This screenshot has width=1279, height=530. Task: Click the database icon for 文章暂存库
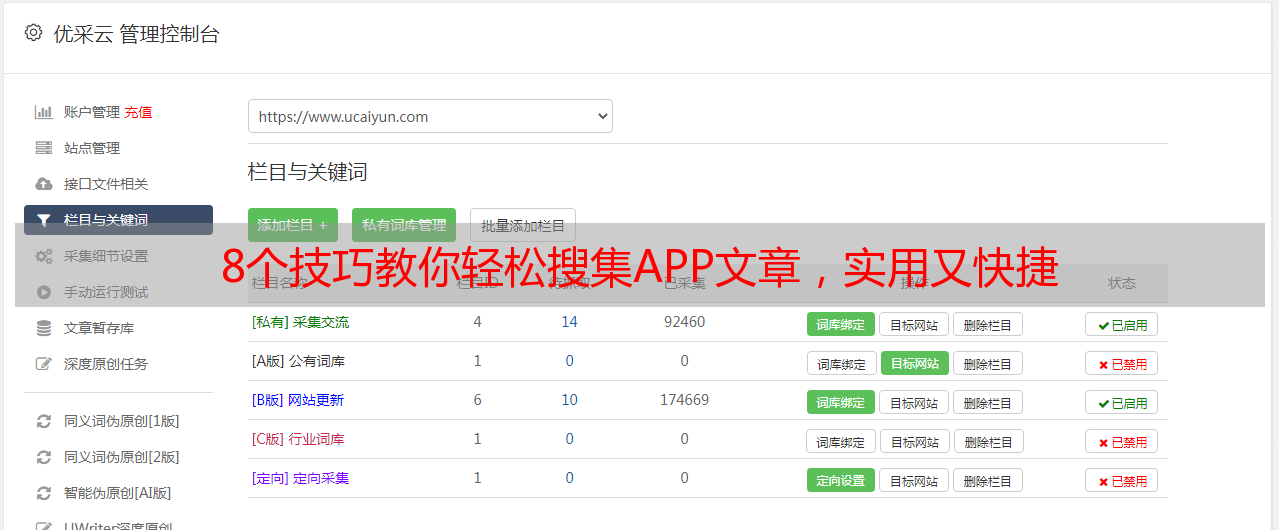pos(43,328)
